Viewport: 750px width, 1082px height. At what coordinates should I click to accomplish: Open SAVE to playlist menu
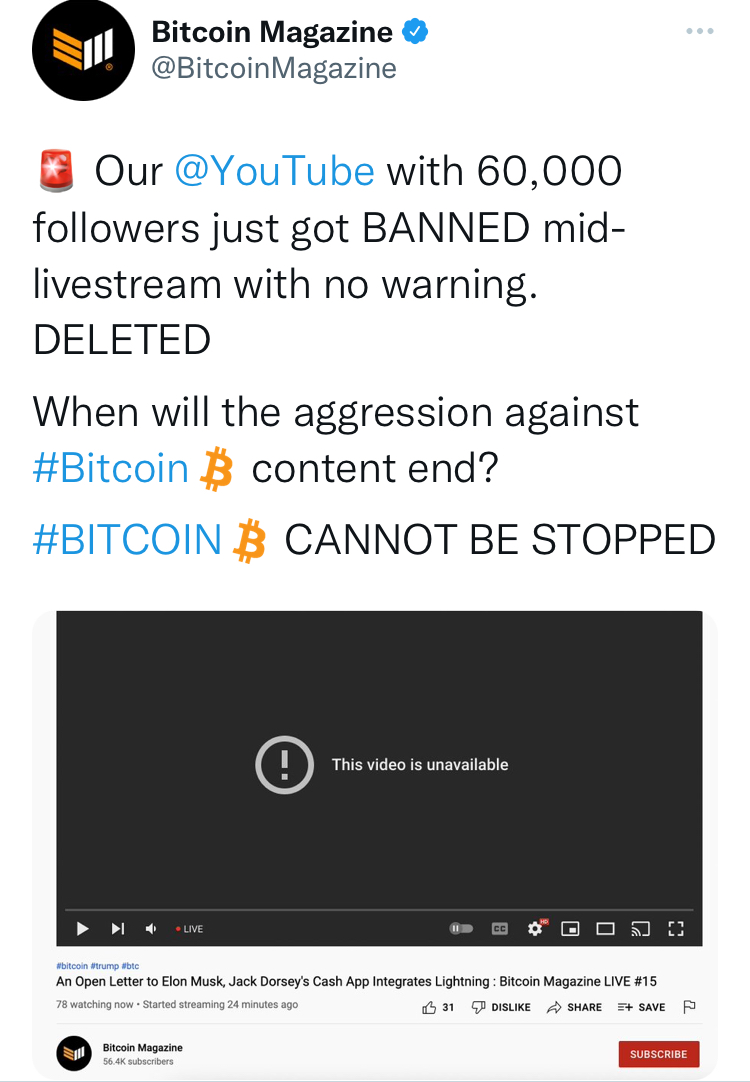tap(641, 1007)
